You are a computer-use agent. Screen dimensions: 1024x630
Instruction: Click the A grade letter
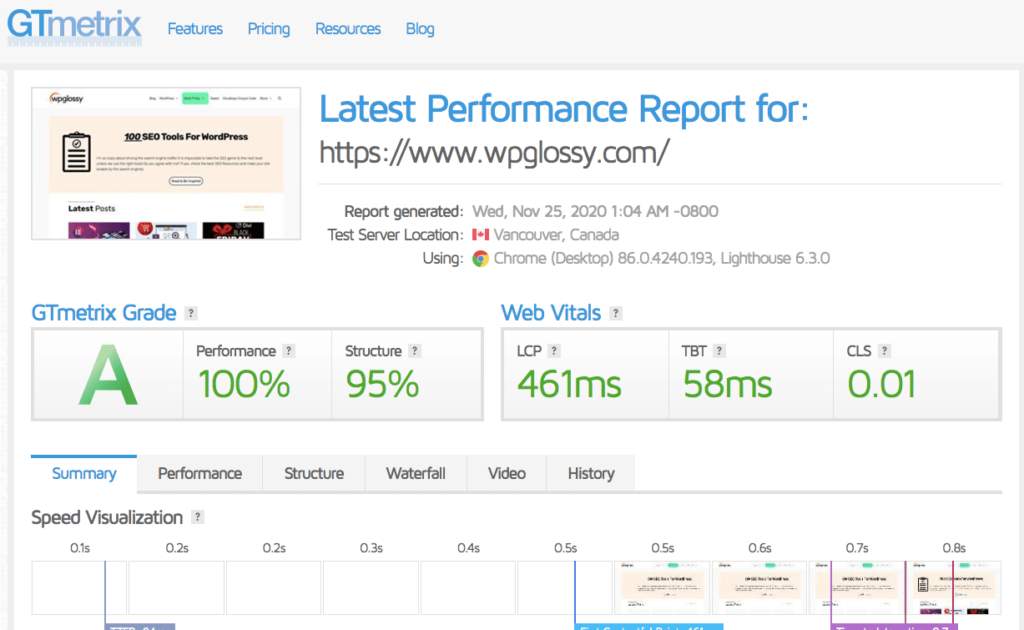point(108,375)
